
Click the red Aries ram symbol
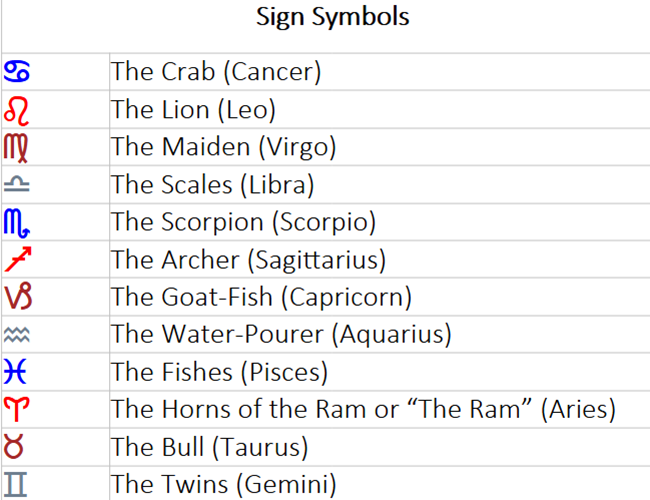(17, 410)
